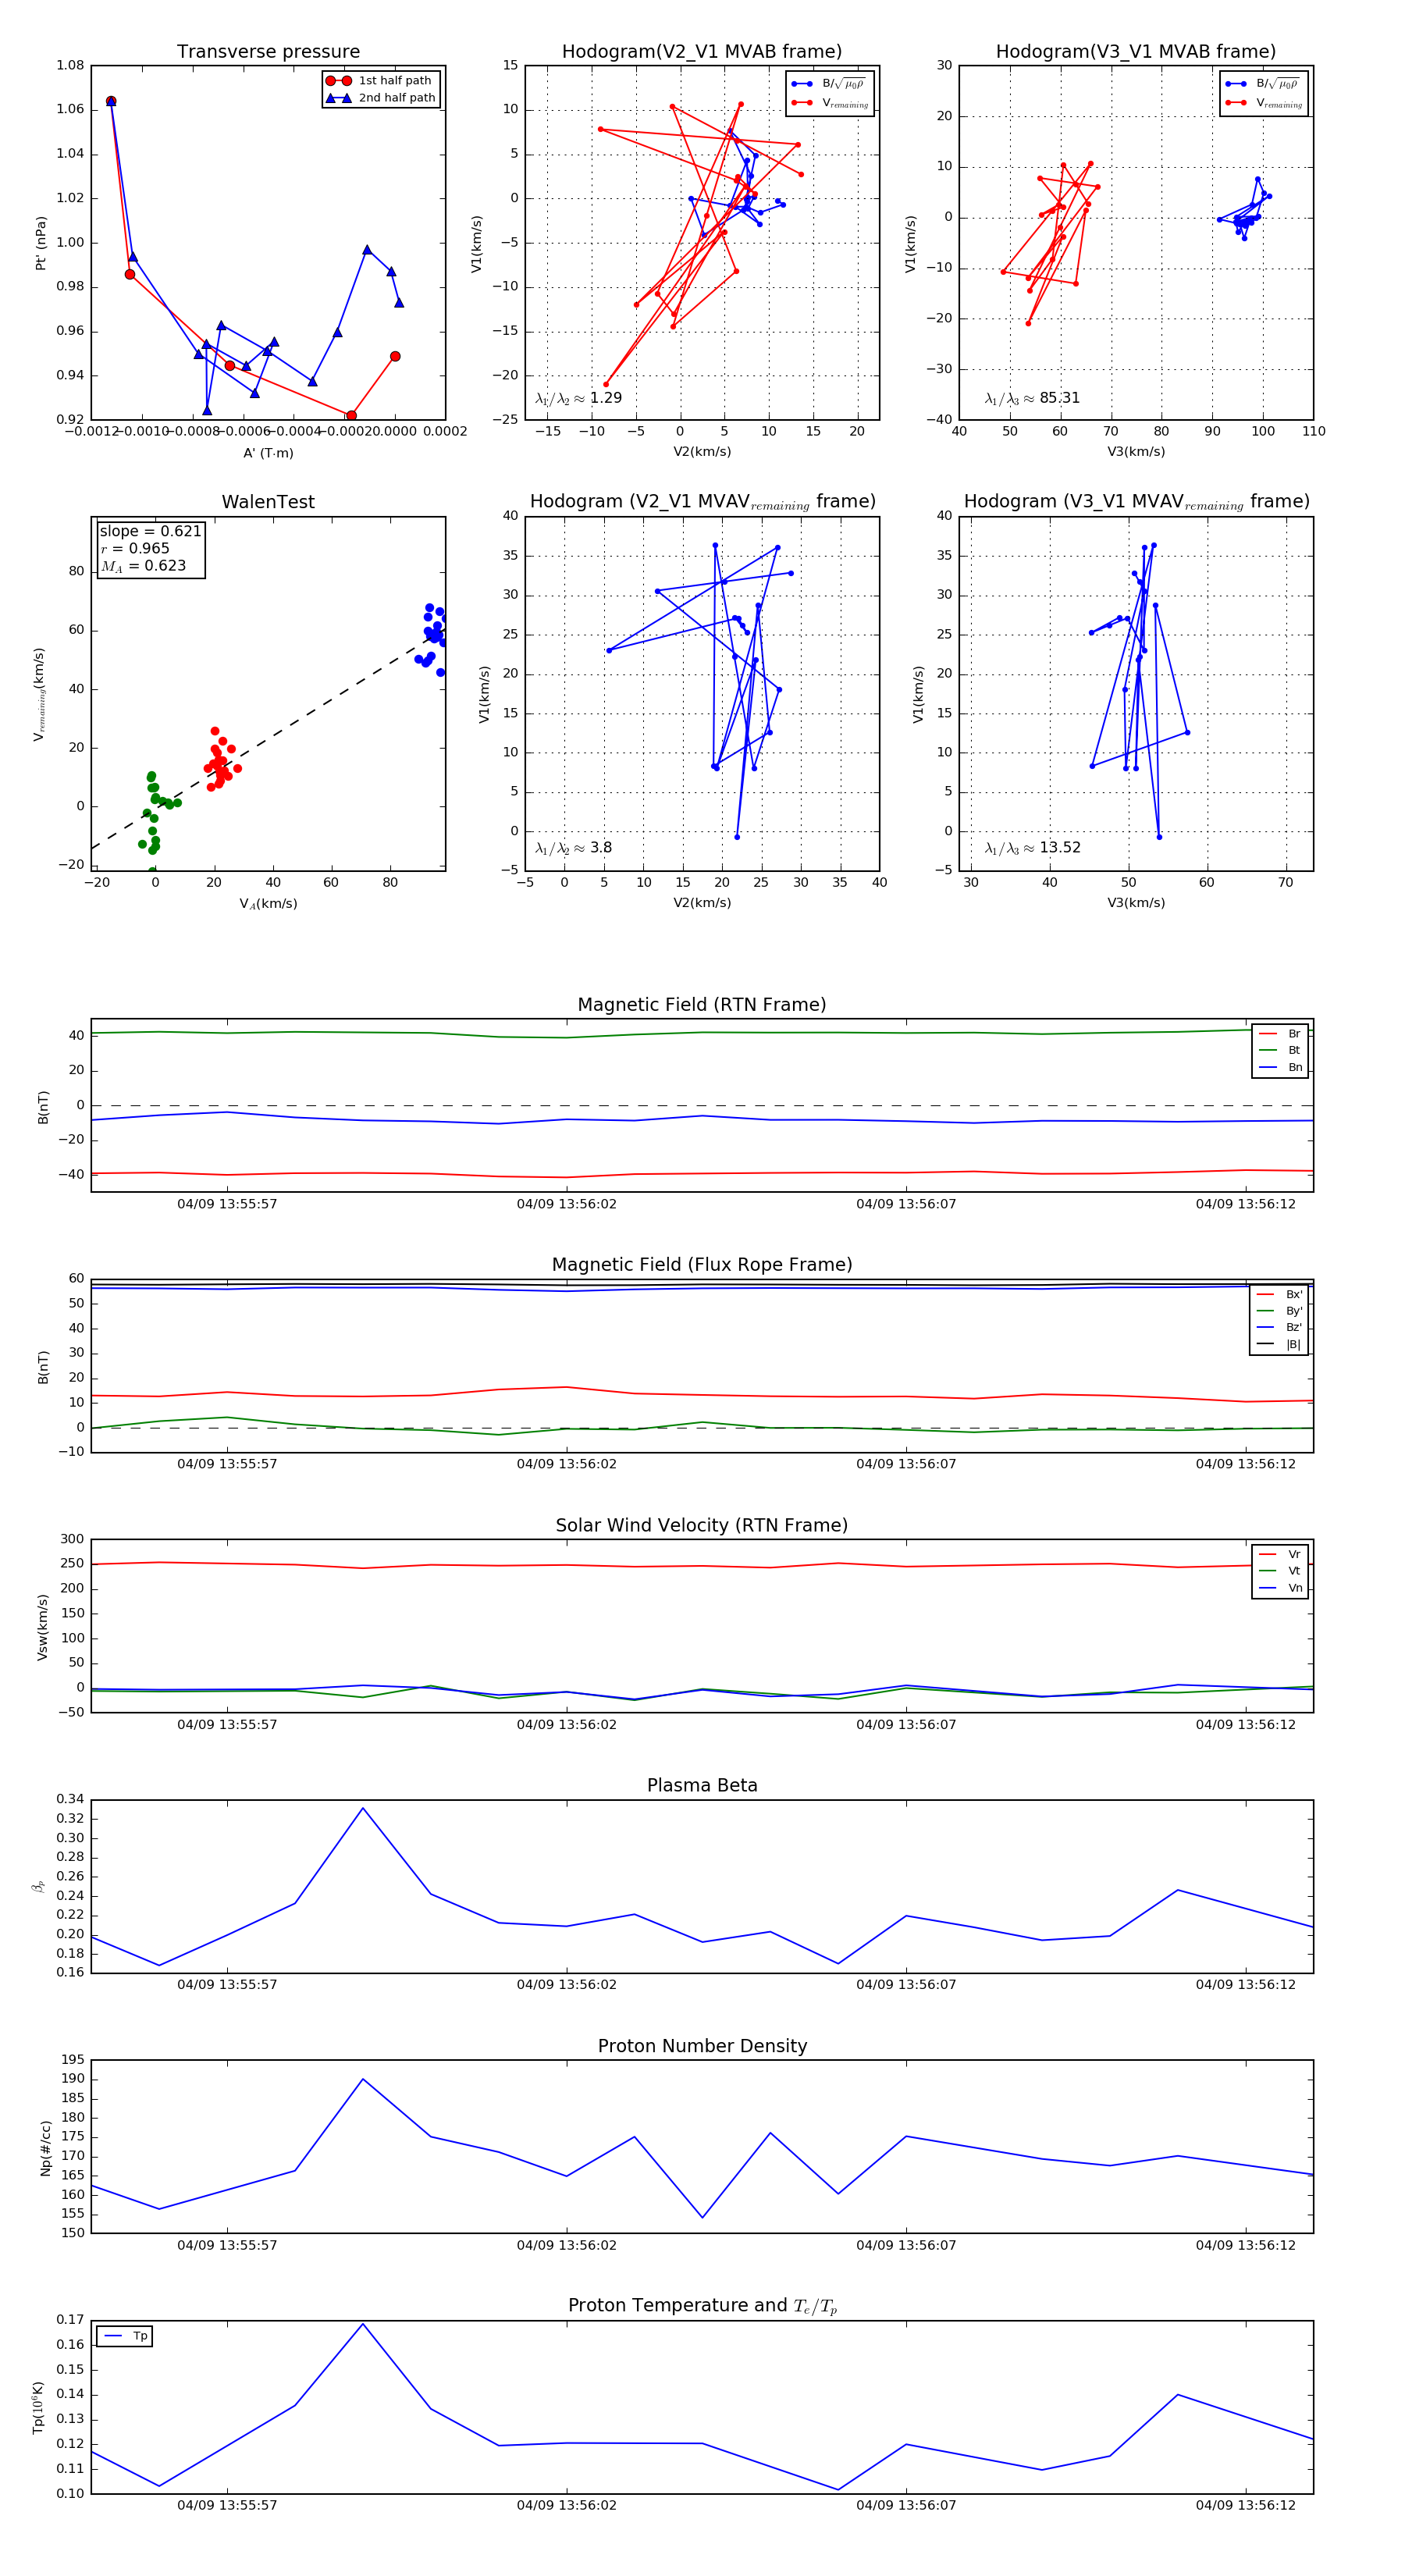
Task: Click '04/09 13:56:12' tick under Proton Temperature
Action: (x=1245, y=2505)
